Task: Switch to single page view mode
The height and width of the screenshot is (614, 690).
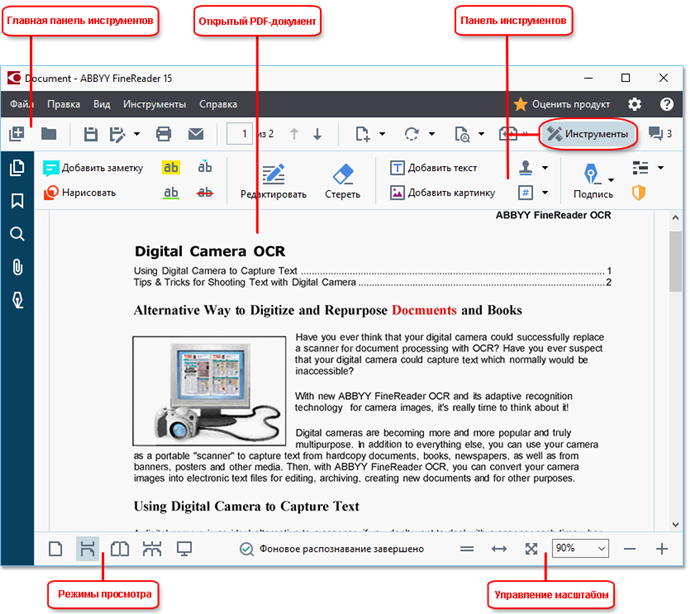Action: pyautogui.click(x=55, y=549)
